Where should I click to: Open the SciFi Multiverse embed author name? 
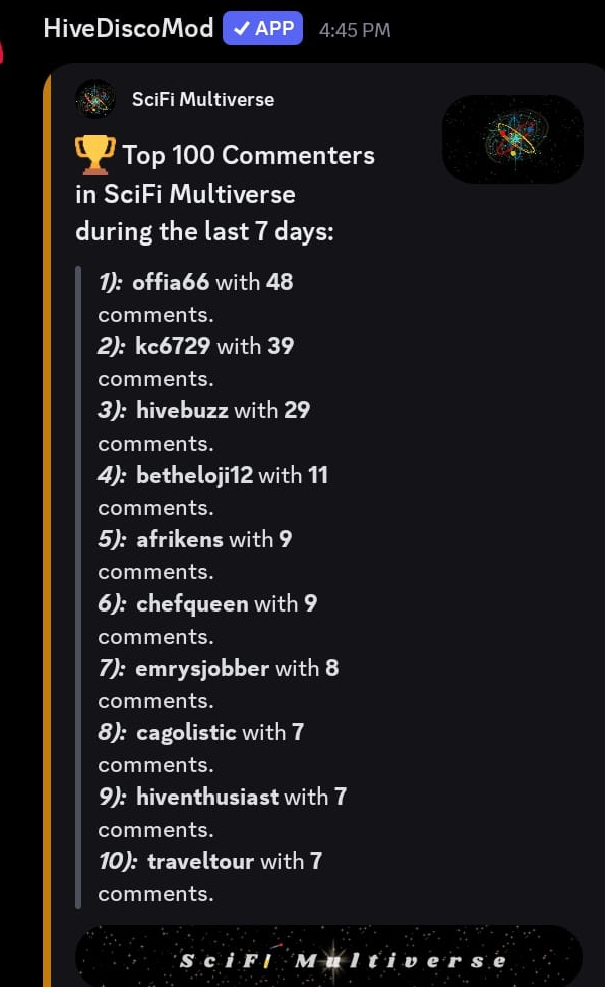tap(203, 99)
